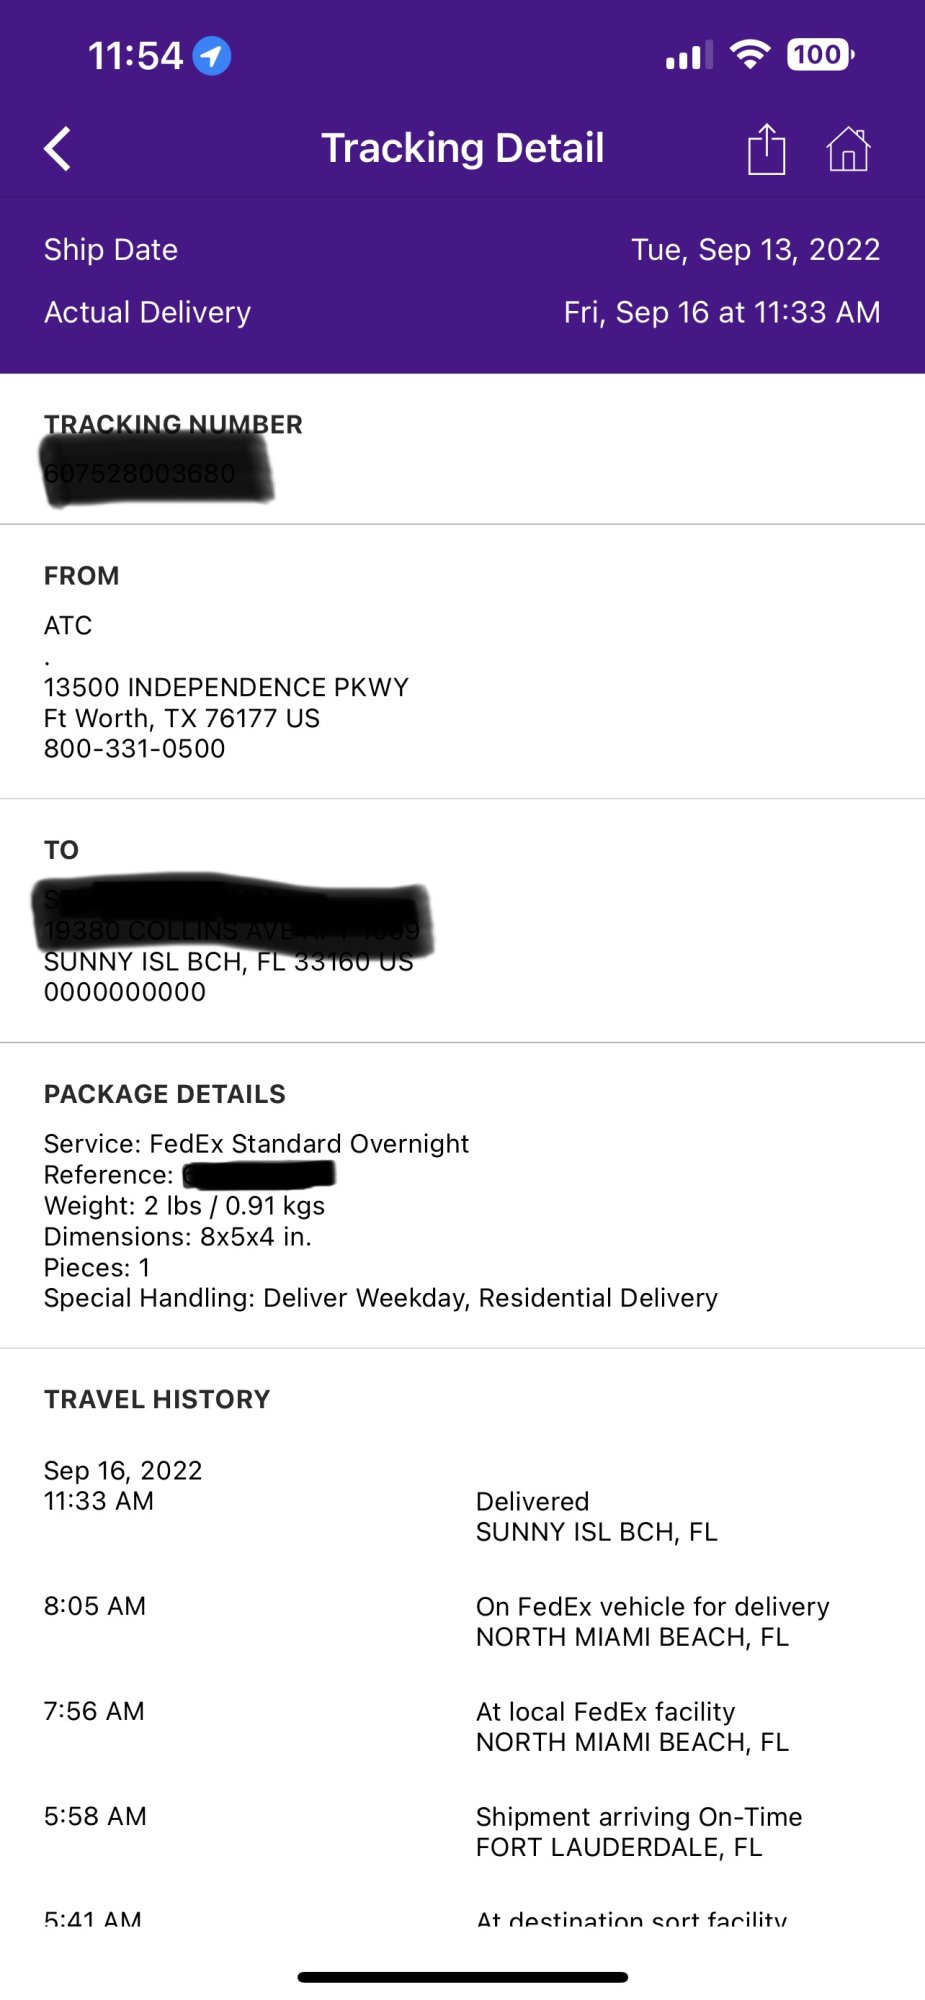Tap the battery indicator showing 100
This screenshot has width=925, height=2000.
coord(820,54)
